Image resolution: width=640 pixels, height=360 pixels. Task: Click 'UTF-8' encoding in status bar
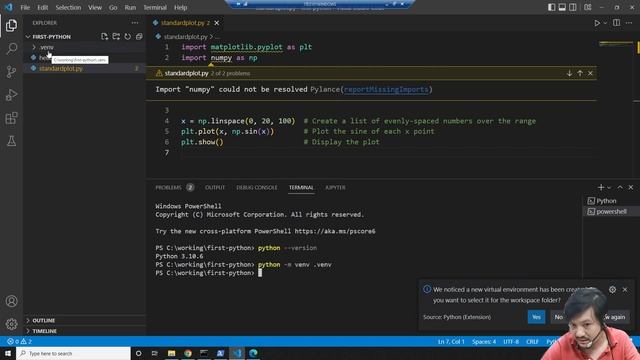pyautogui.click(x=511, y=341)
